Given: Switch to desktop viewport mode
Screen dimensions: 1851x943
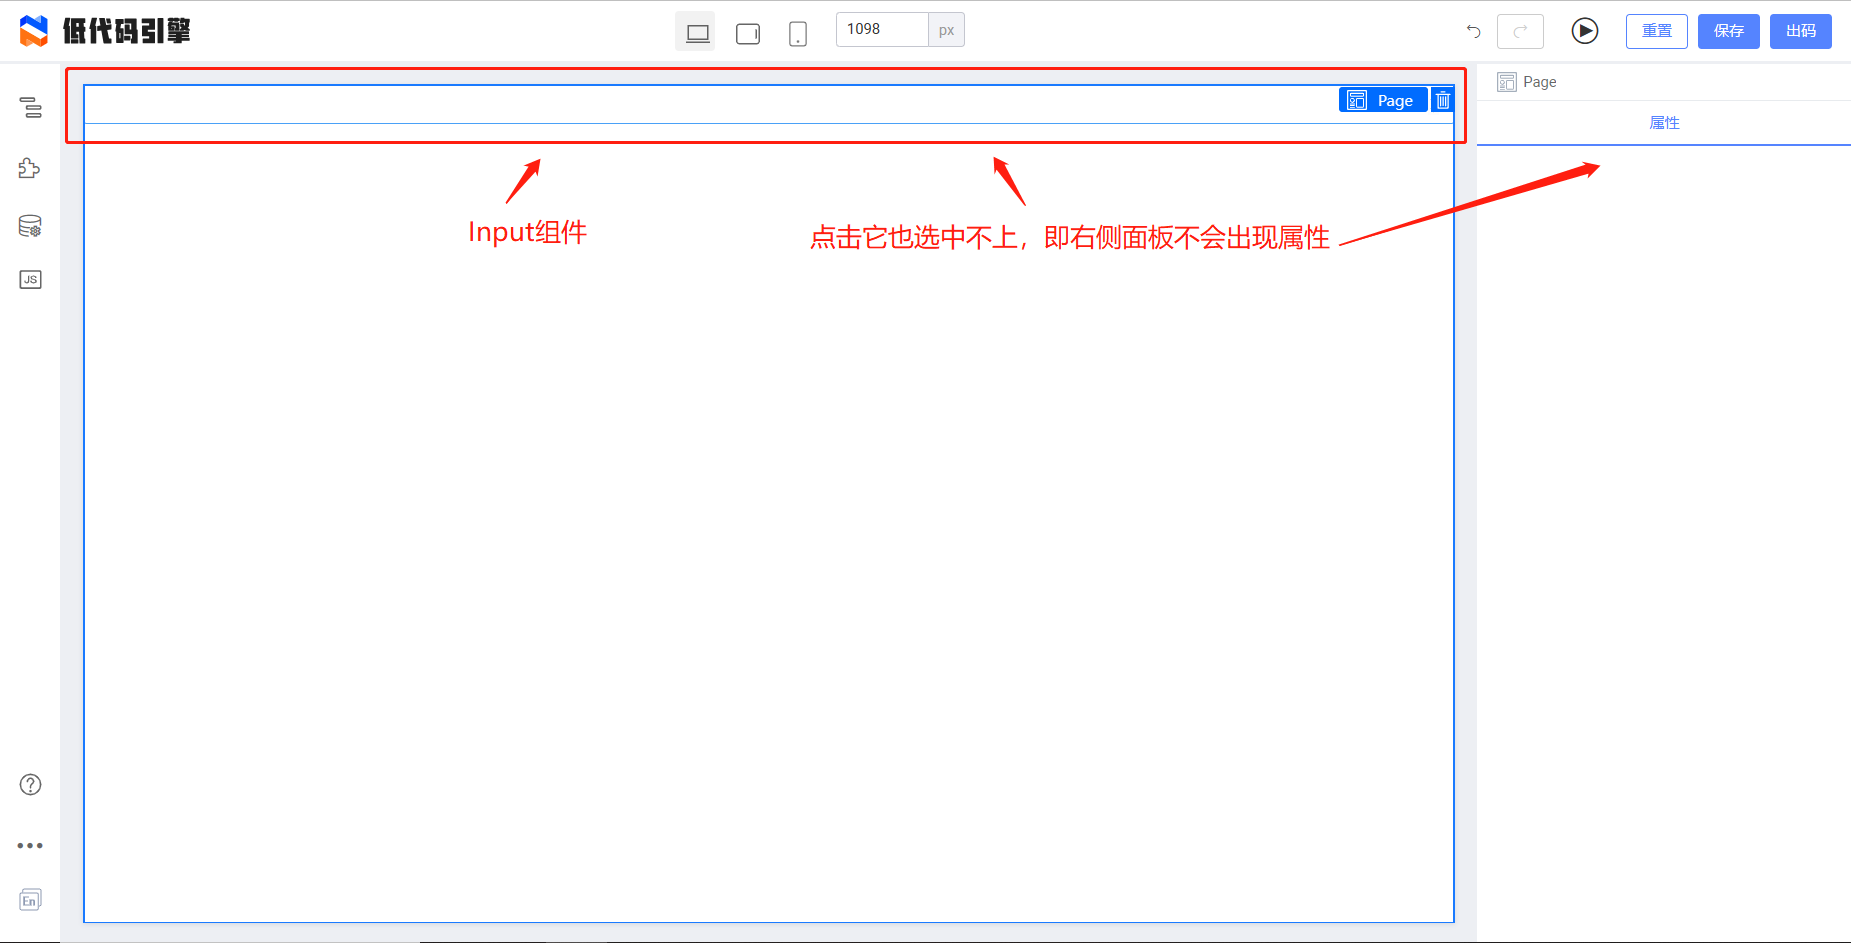Looking at the screenshot, I should [696, 31].
